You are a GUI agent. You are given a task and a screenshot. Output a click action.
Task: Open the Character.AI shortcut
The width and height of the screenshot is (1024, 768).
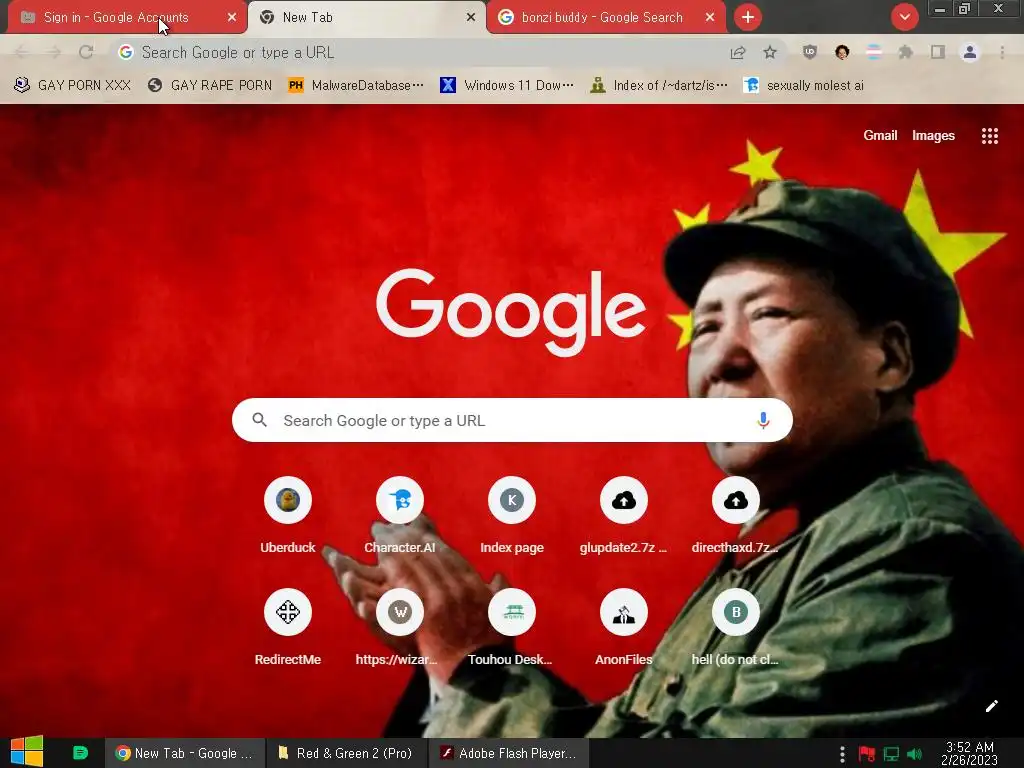pos(400,516)
